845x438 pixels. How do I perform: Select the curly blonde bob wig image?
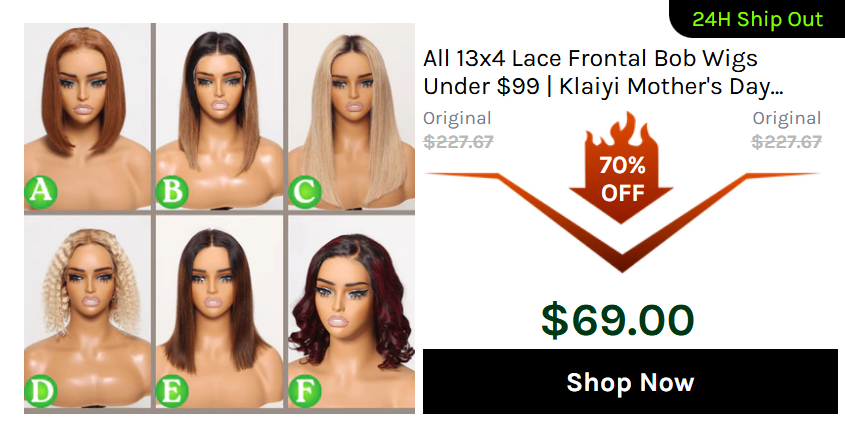tap(87, 312)
